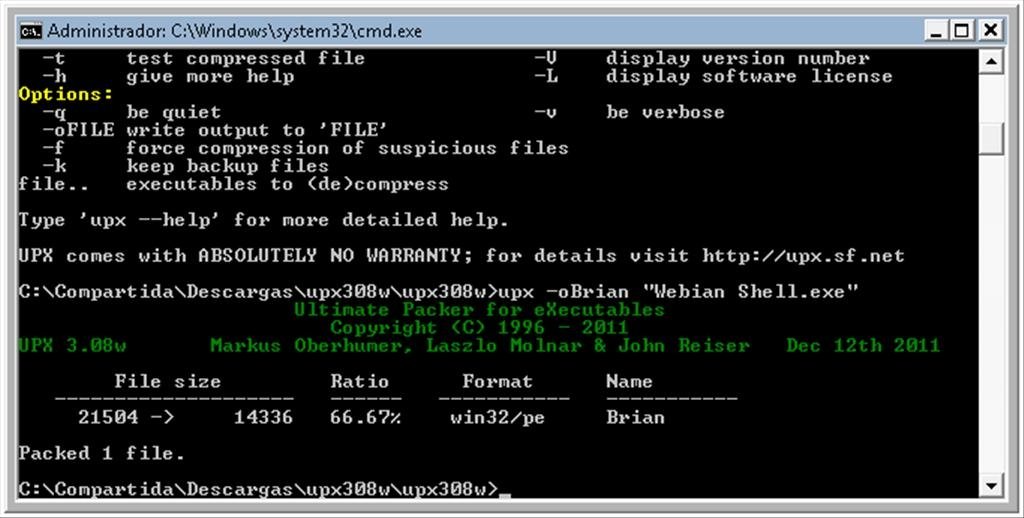Click the '-oFILE' option flag
Screen dimensions: 1024x518
tap(78, 130)
